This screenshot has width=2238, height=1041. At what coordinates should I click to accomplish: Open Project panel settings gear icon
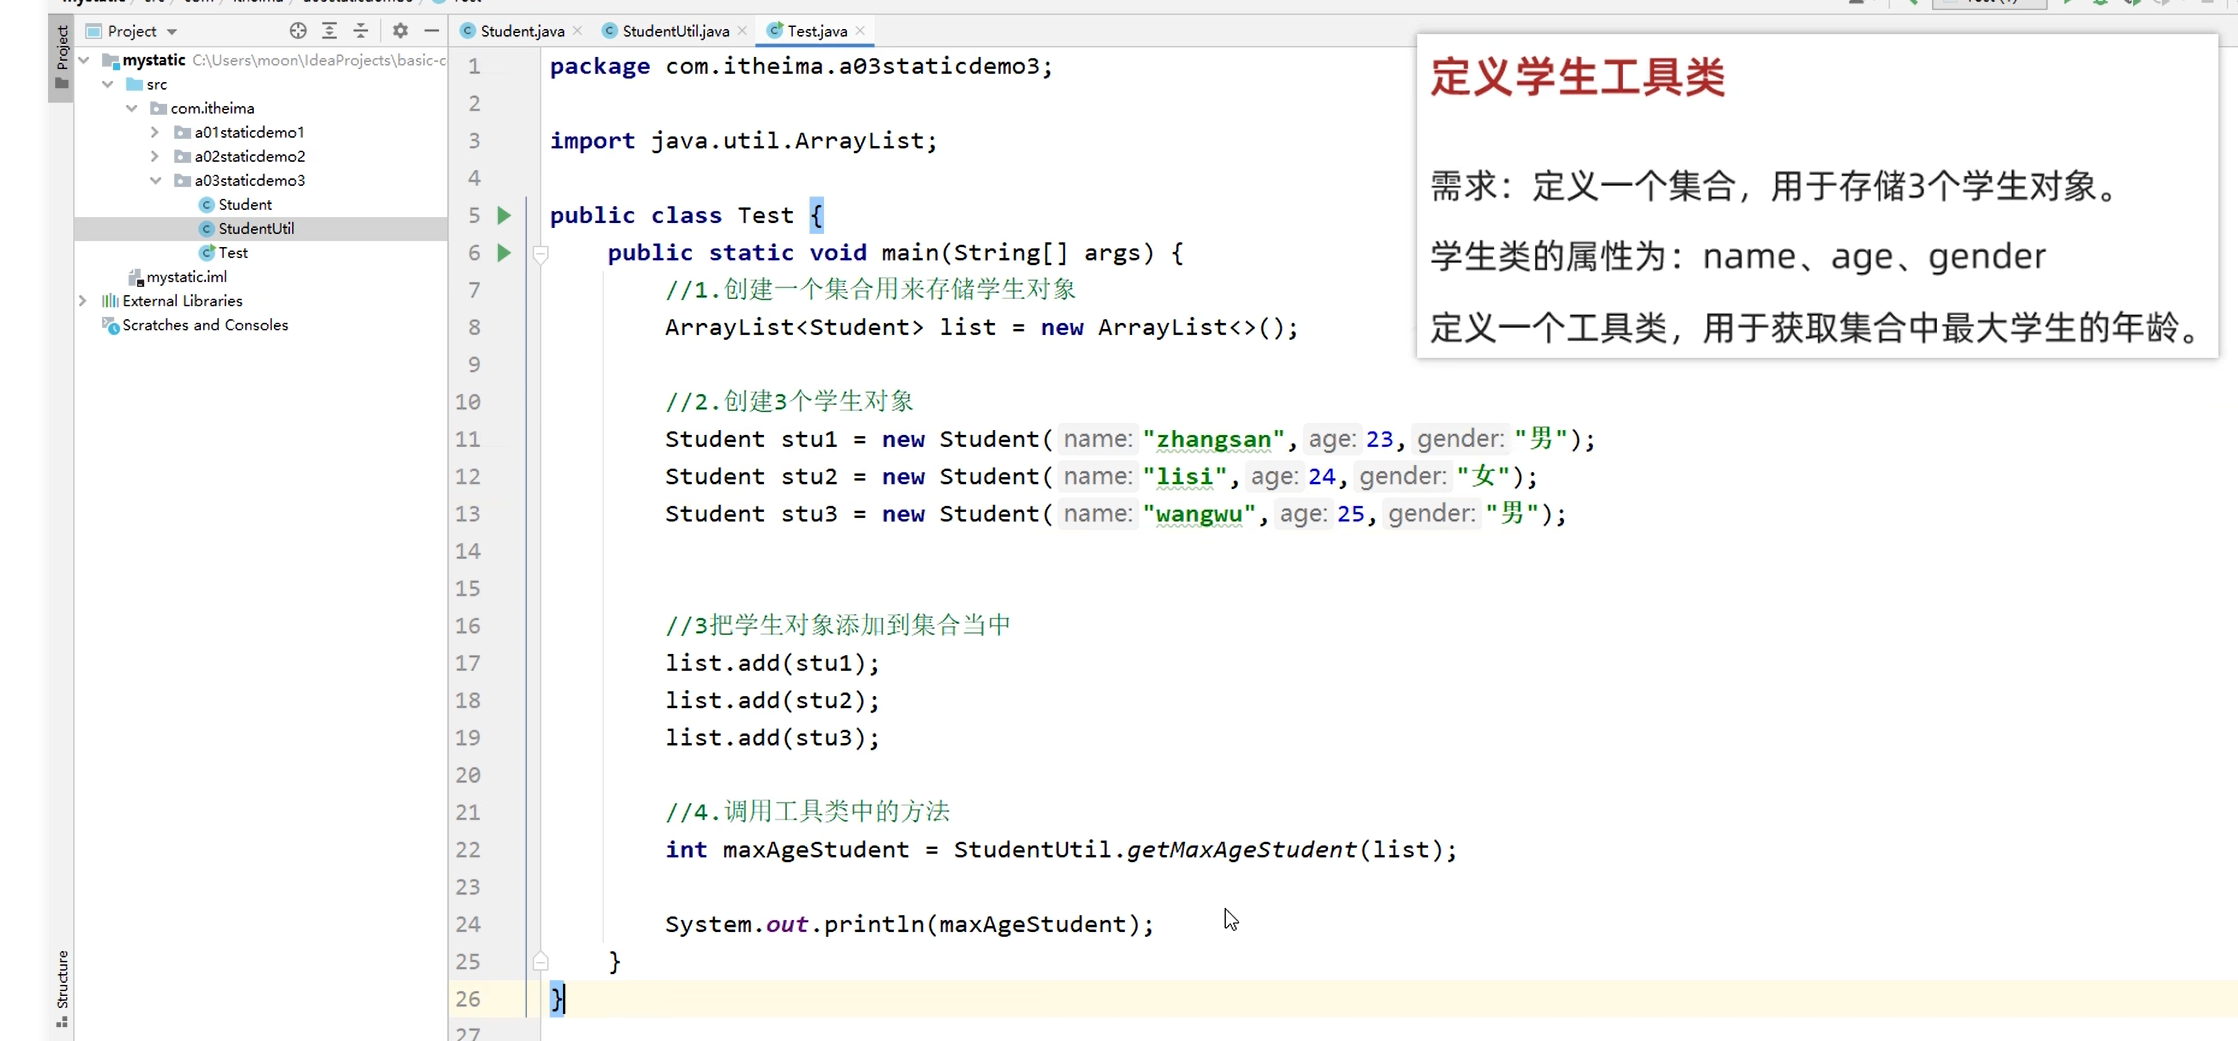(x=399, y=31)
